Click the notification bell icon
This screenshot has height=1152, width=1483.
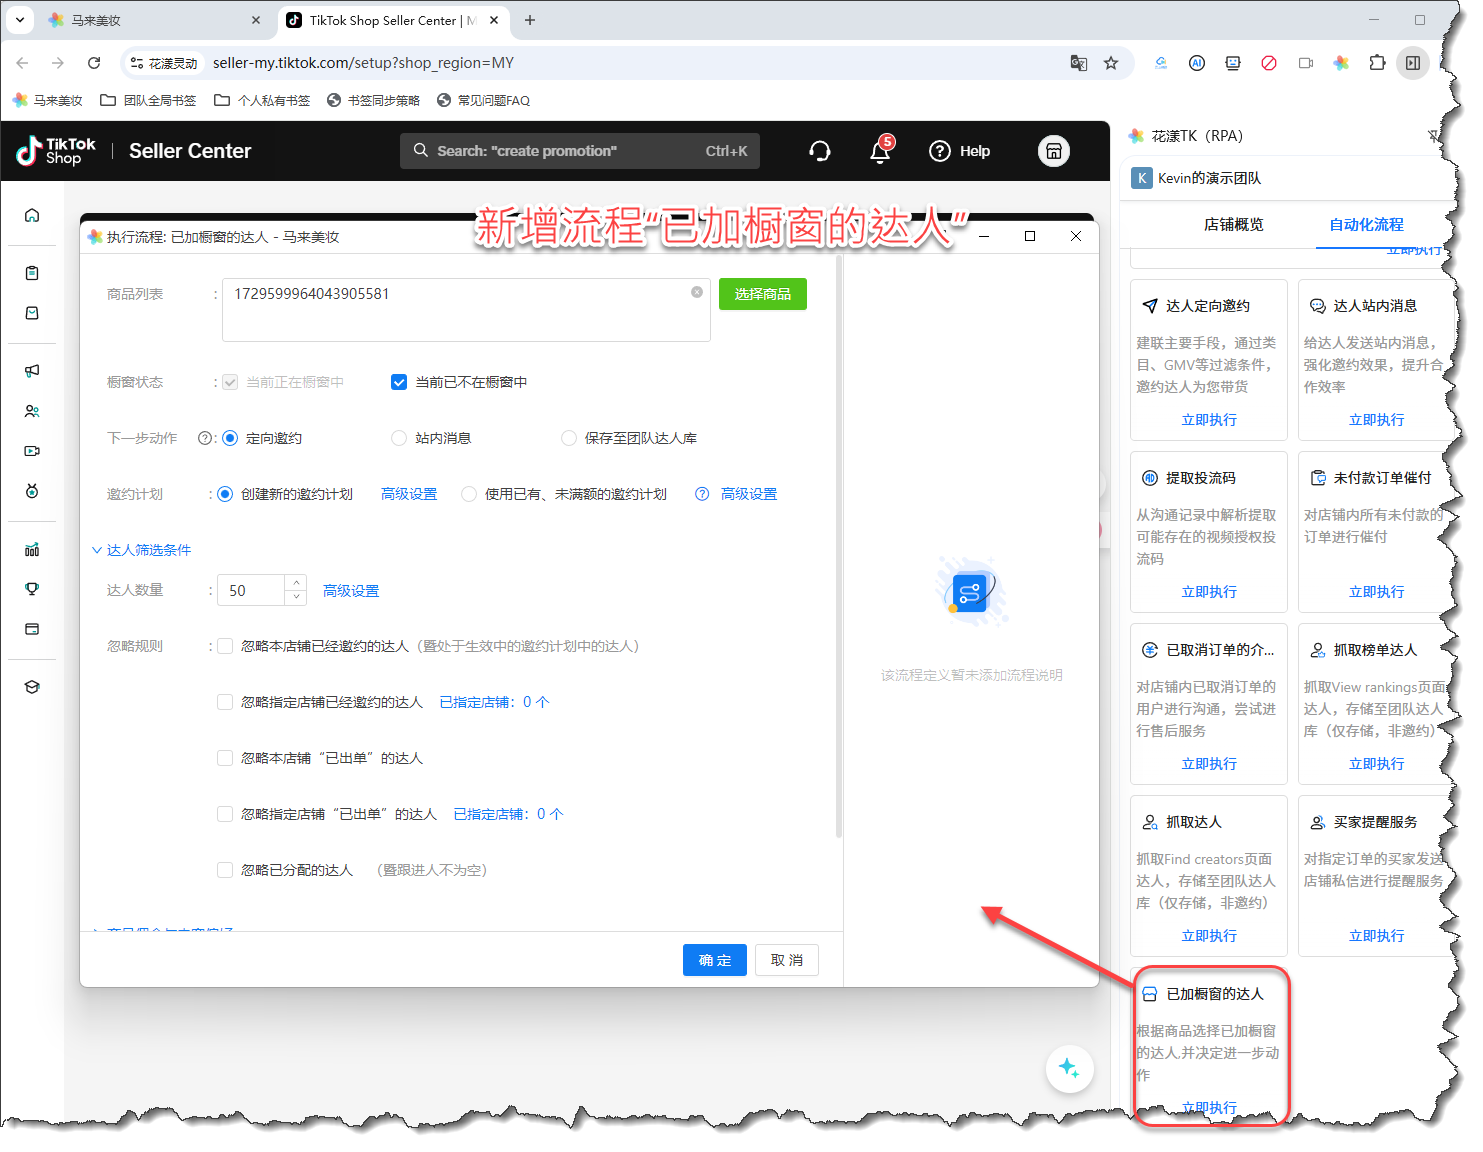tap(880, 152)
